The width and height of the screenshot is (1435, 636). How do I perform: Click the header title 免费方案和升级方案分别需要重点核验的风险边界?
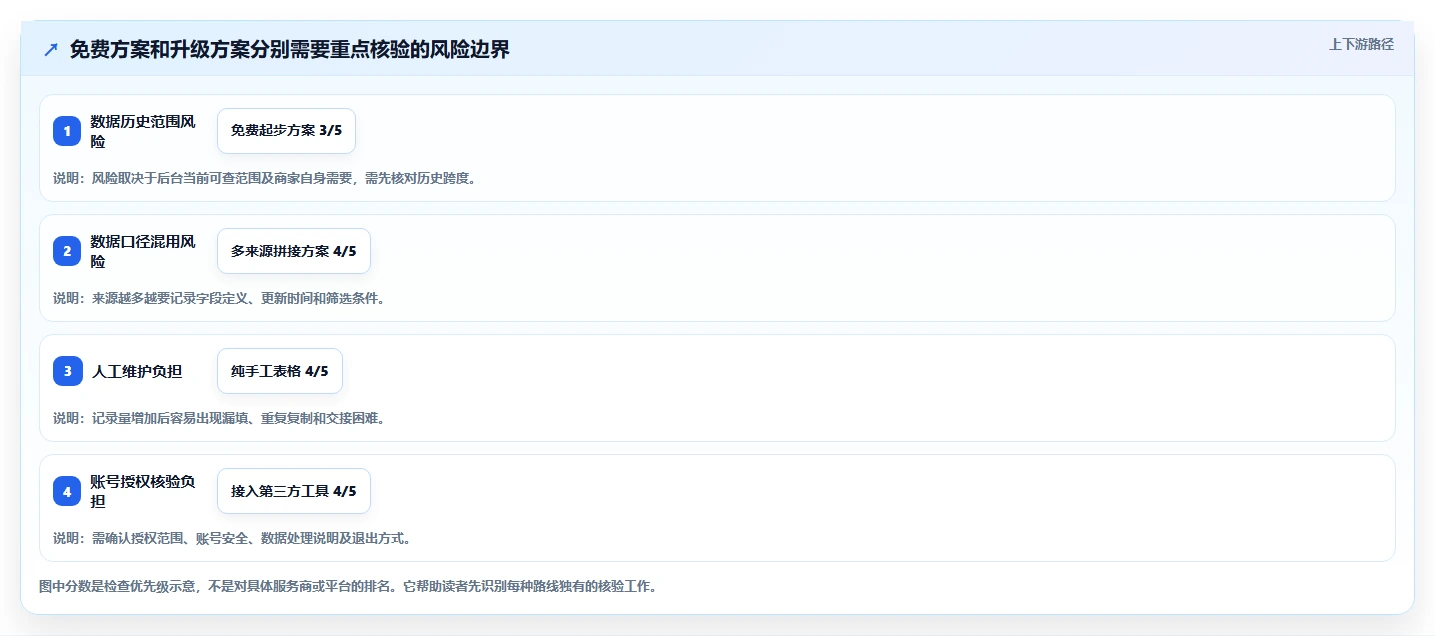290,49
